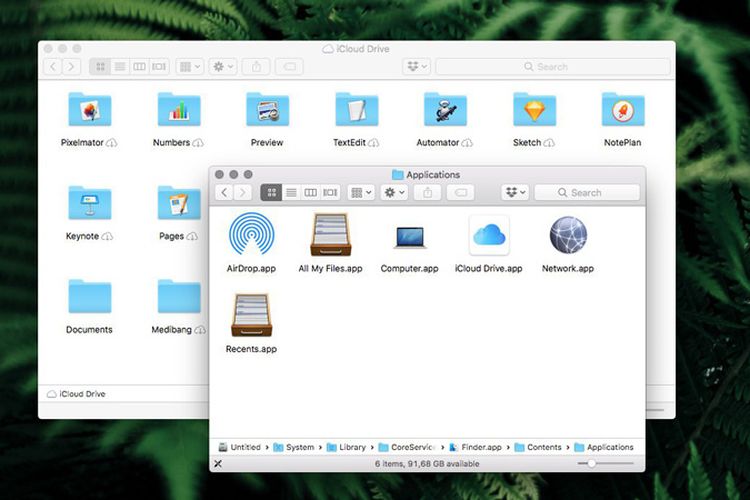
Task: Click Applications in the path bar
Action: [x=604, y=447]
